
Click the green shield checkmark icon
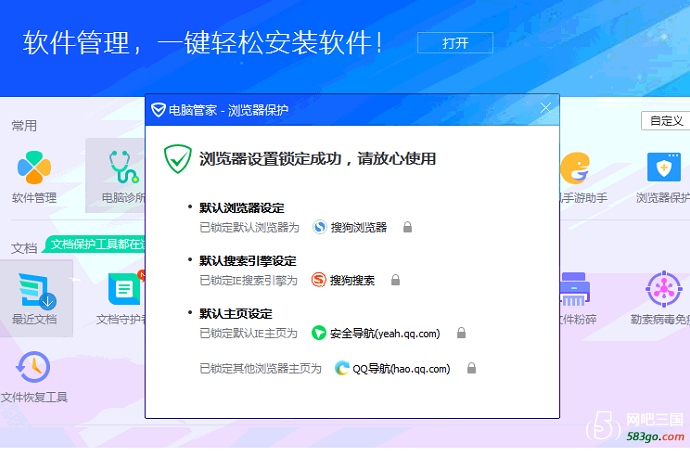point(178,159)
